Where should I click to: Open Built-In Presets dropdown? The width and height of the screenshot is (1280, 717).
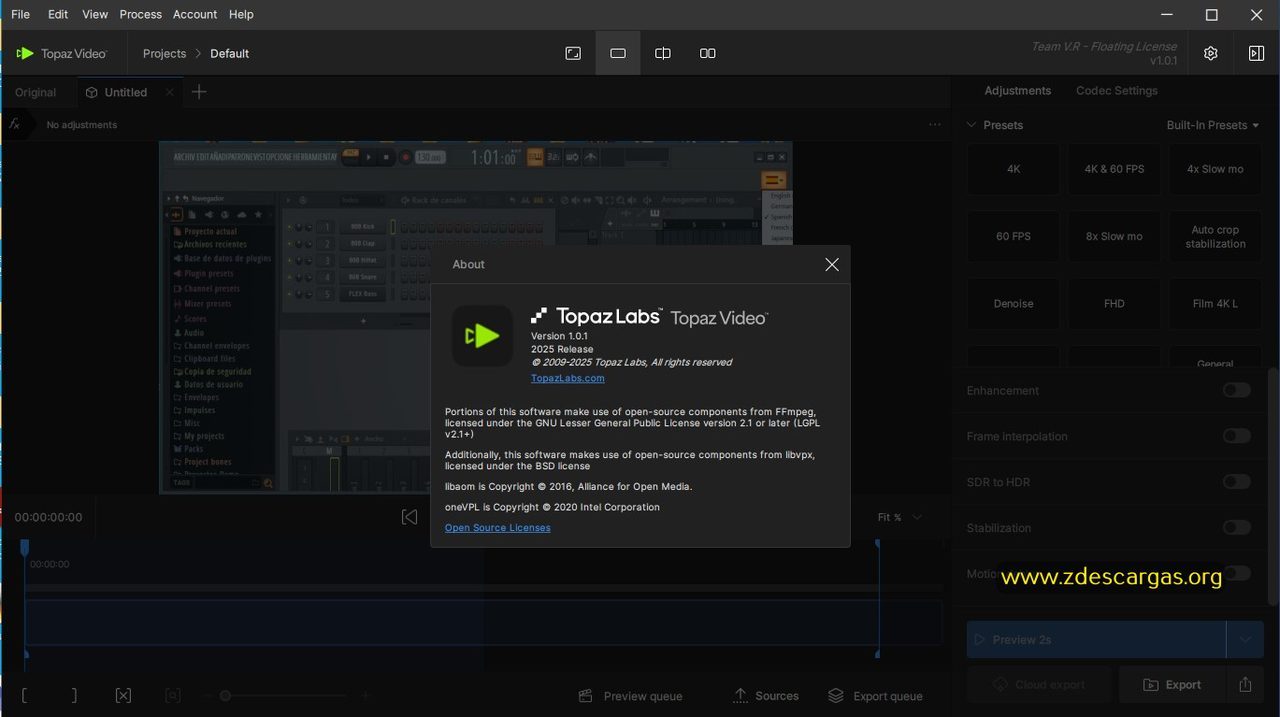pyautogui.click(x=1213, y=125)
